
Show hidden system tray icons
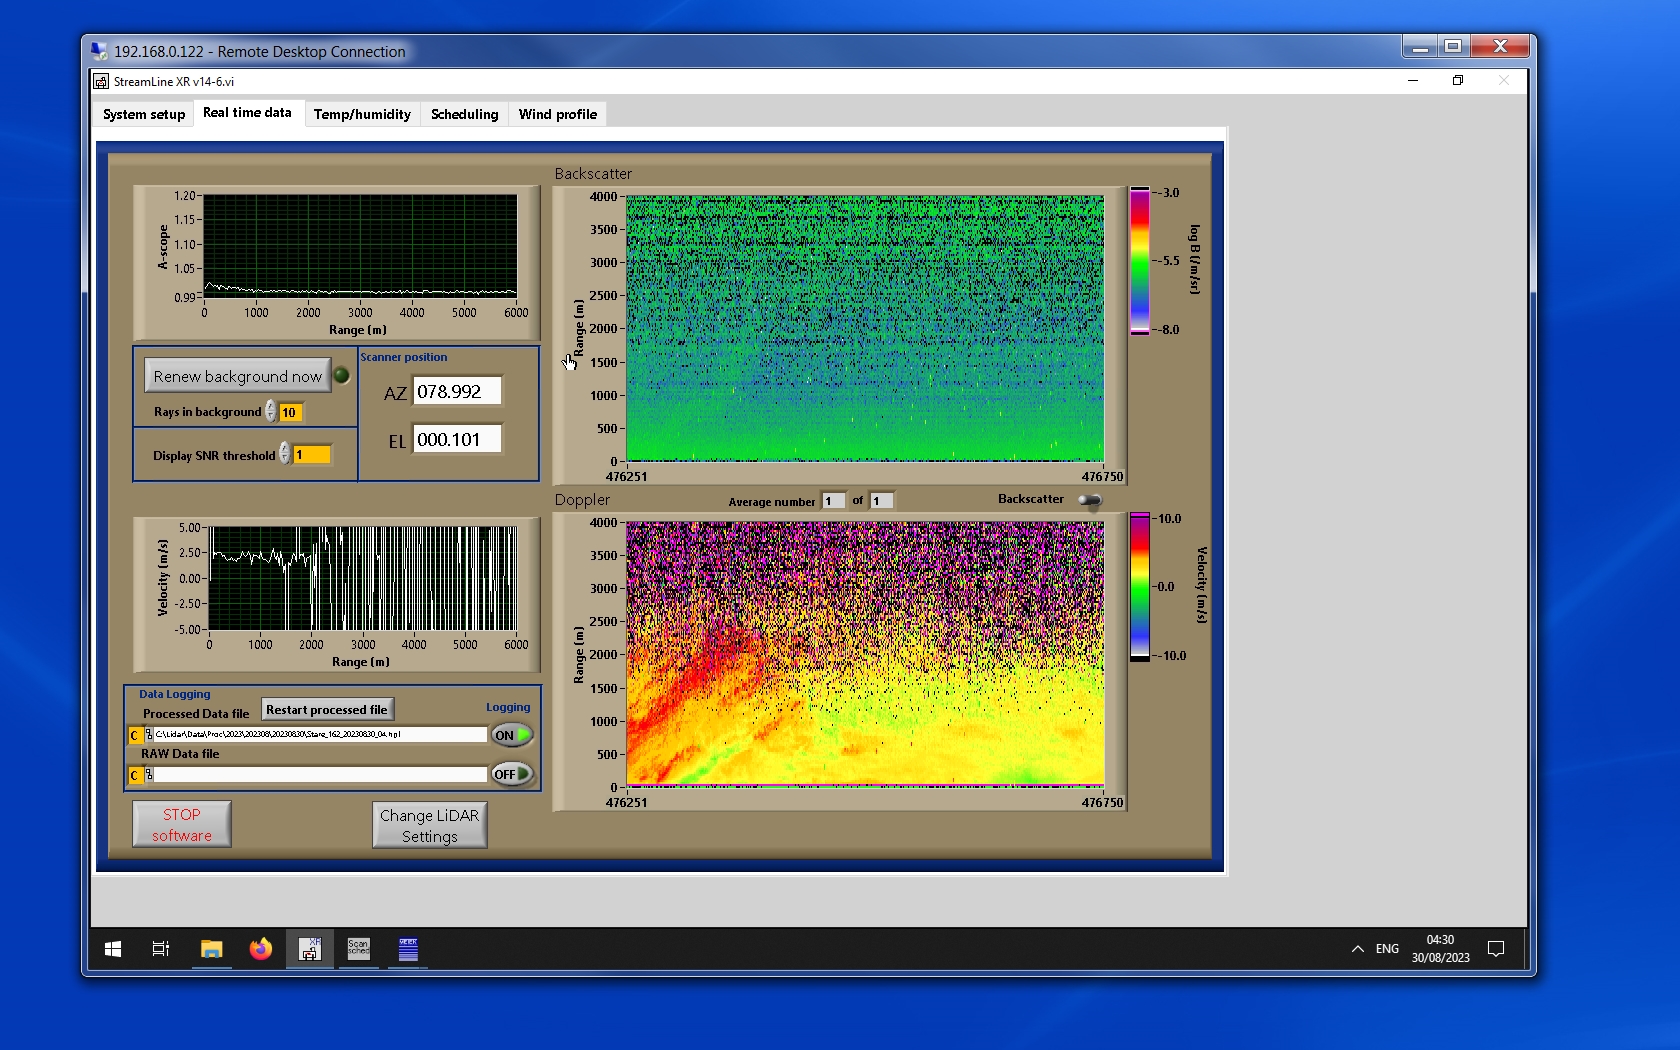coord(1357,949)
